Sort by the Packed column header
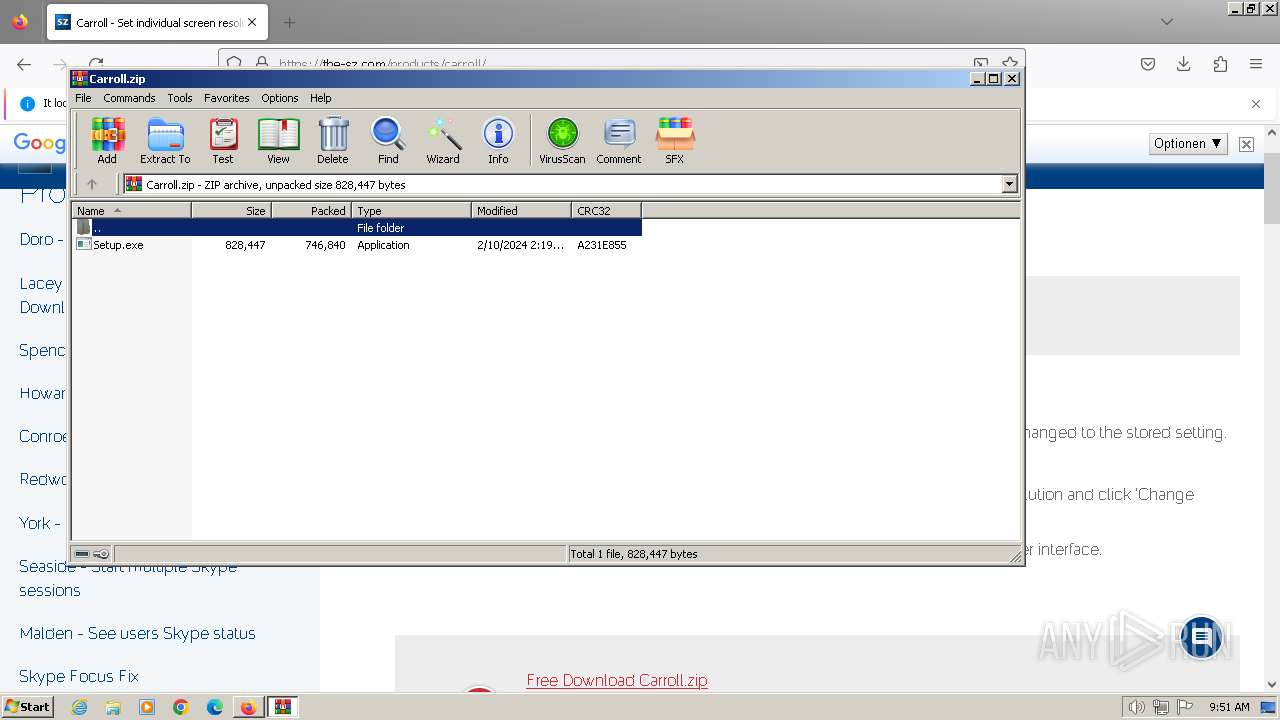1280x720 pixels. click(311, 210)
